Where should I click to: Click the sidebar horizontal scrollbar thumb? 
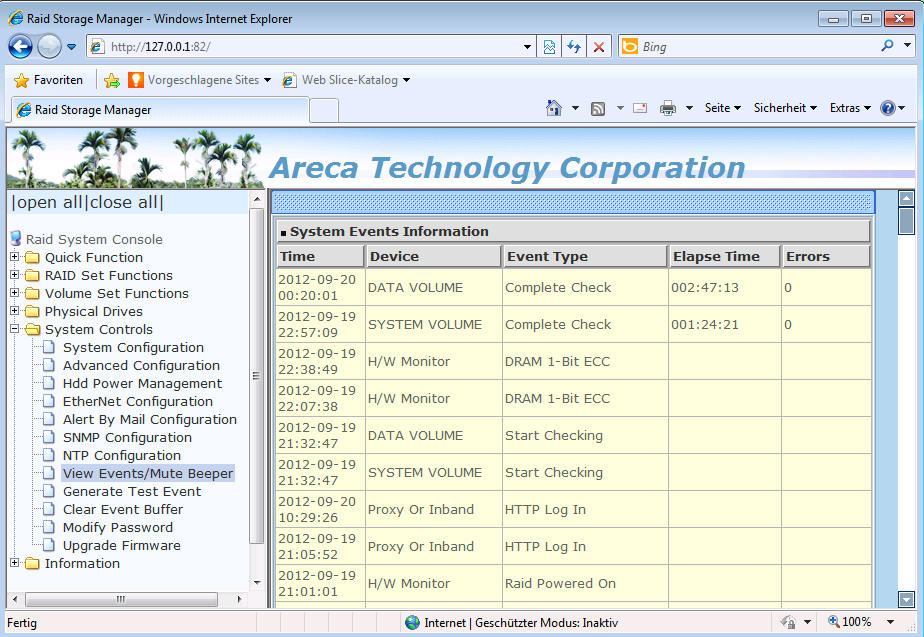click(x=121, y=599)
